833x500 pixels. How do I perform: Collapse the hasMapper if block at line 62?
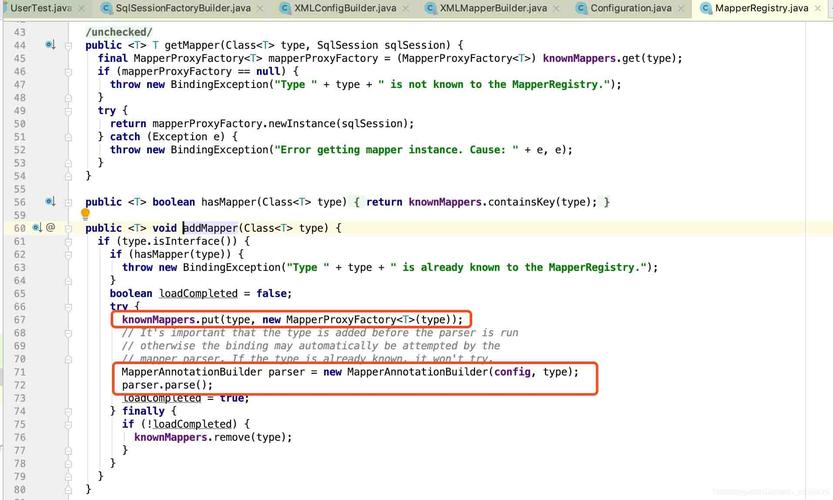69,255
